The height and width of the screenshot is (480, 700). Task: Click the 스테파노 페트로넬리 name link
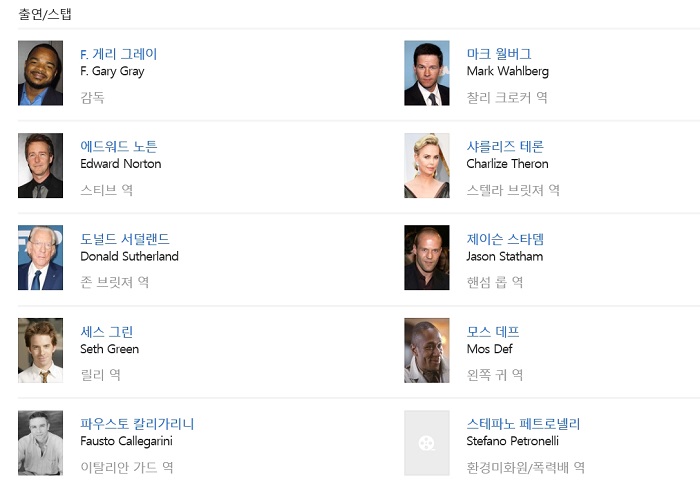point(523,424)
